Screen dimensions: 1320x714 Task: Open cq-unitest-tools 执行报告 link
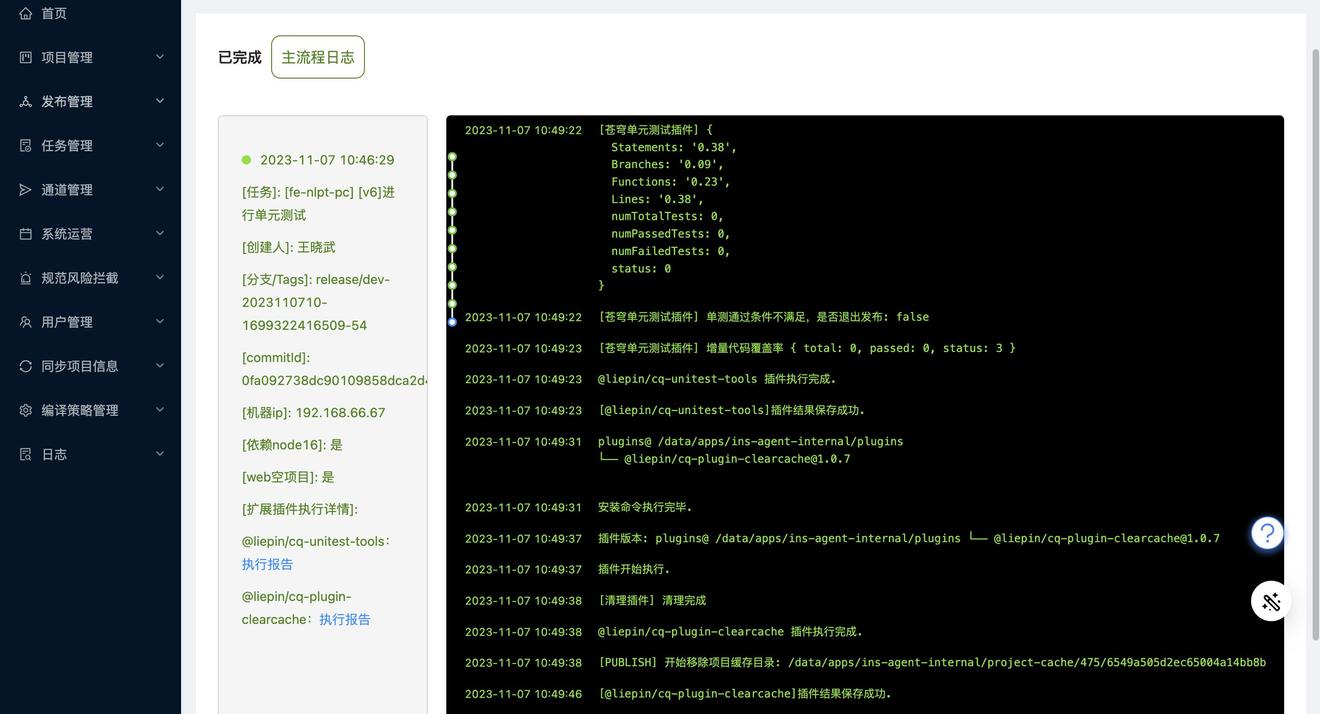click(267, 564)
